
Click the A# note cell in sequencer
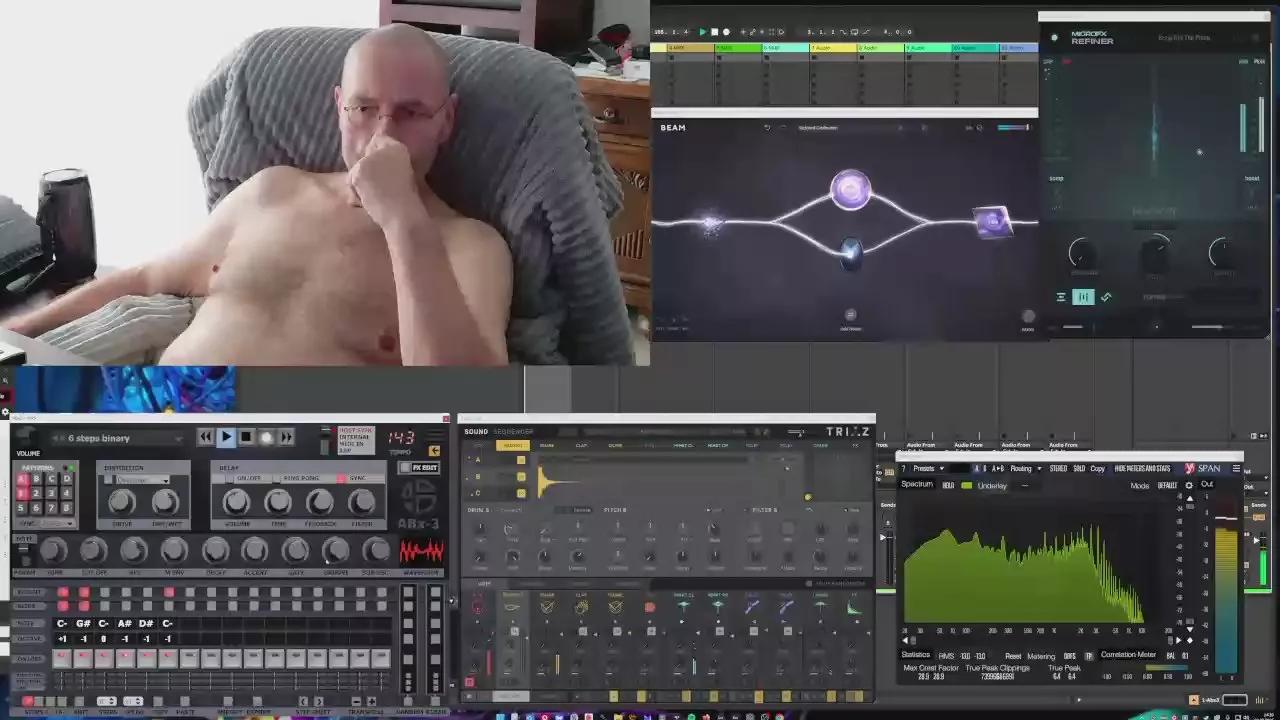coord(125,624)
